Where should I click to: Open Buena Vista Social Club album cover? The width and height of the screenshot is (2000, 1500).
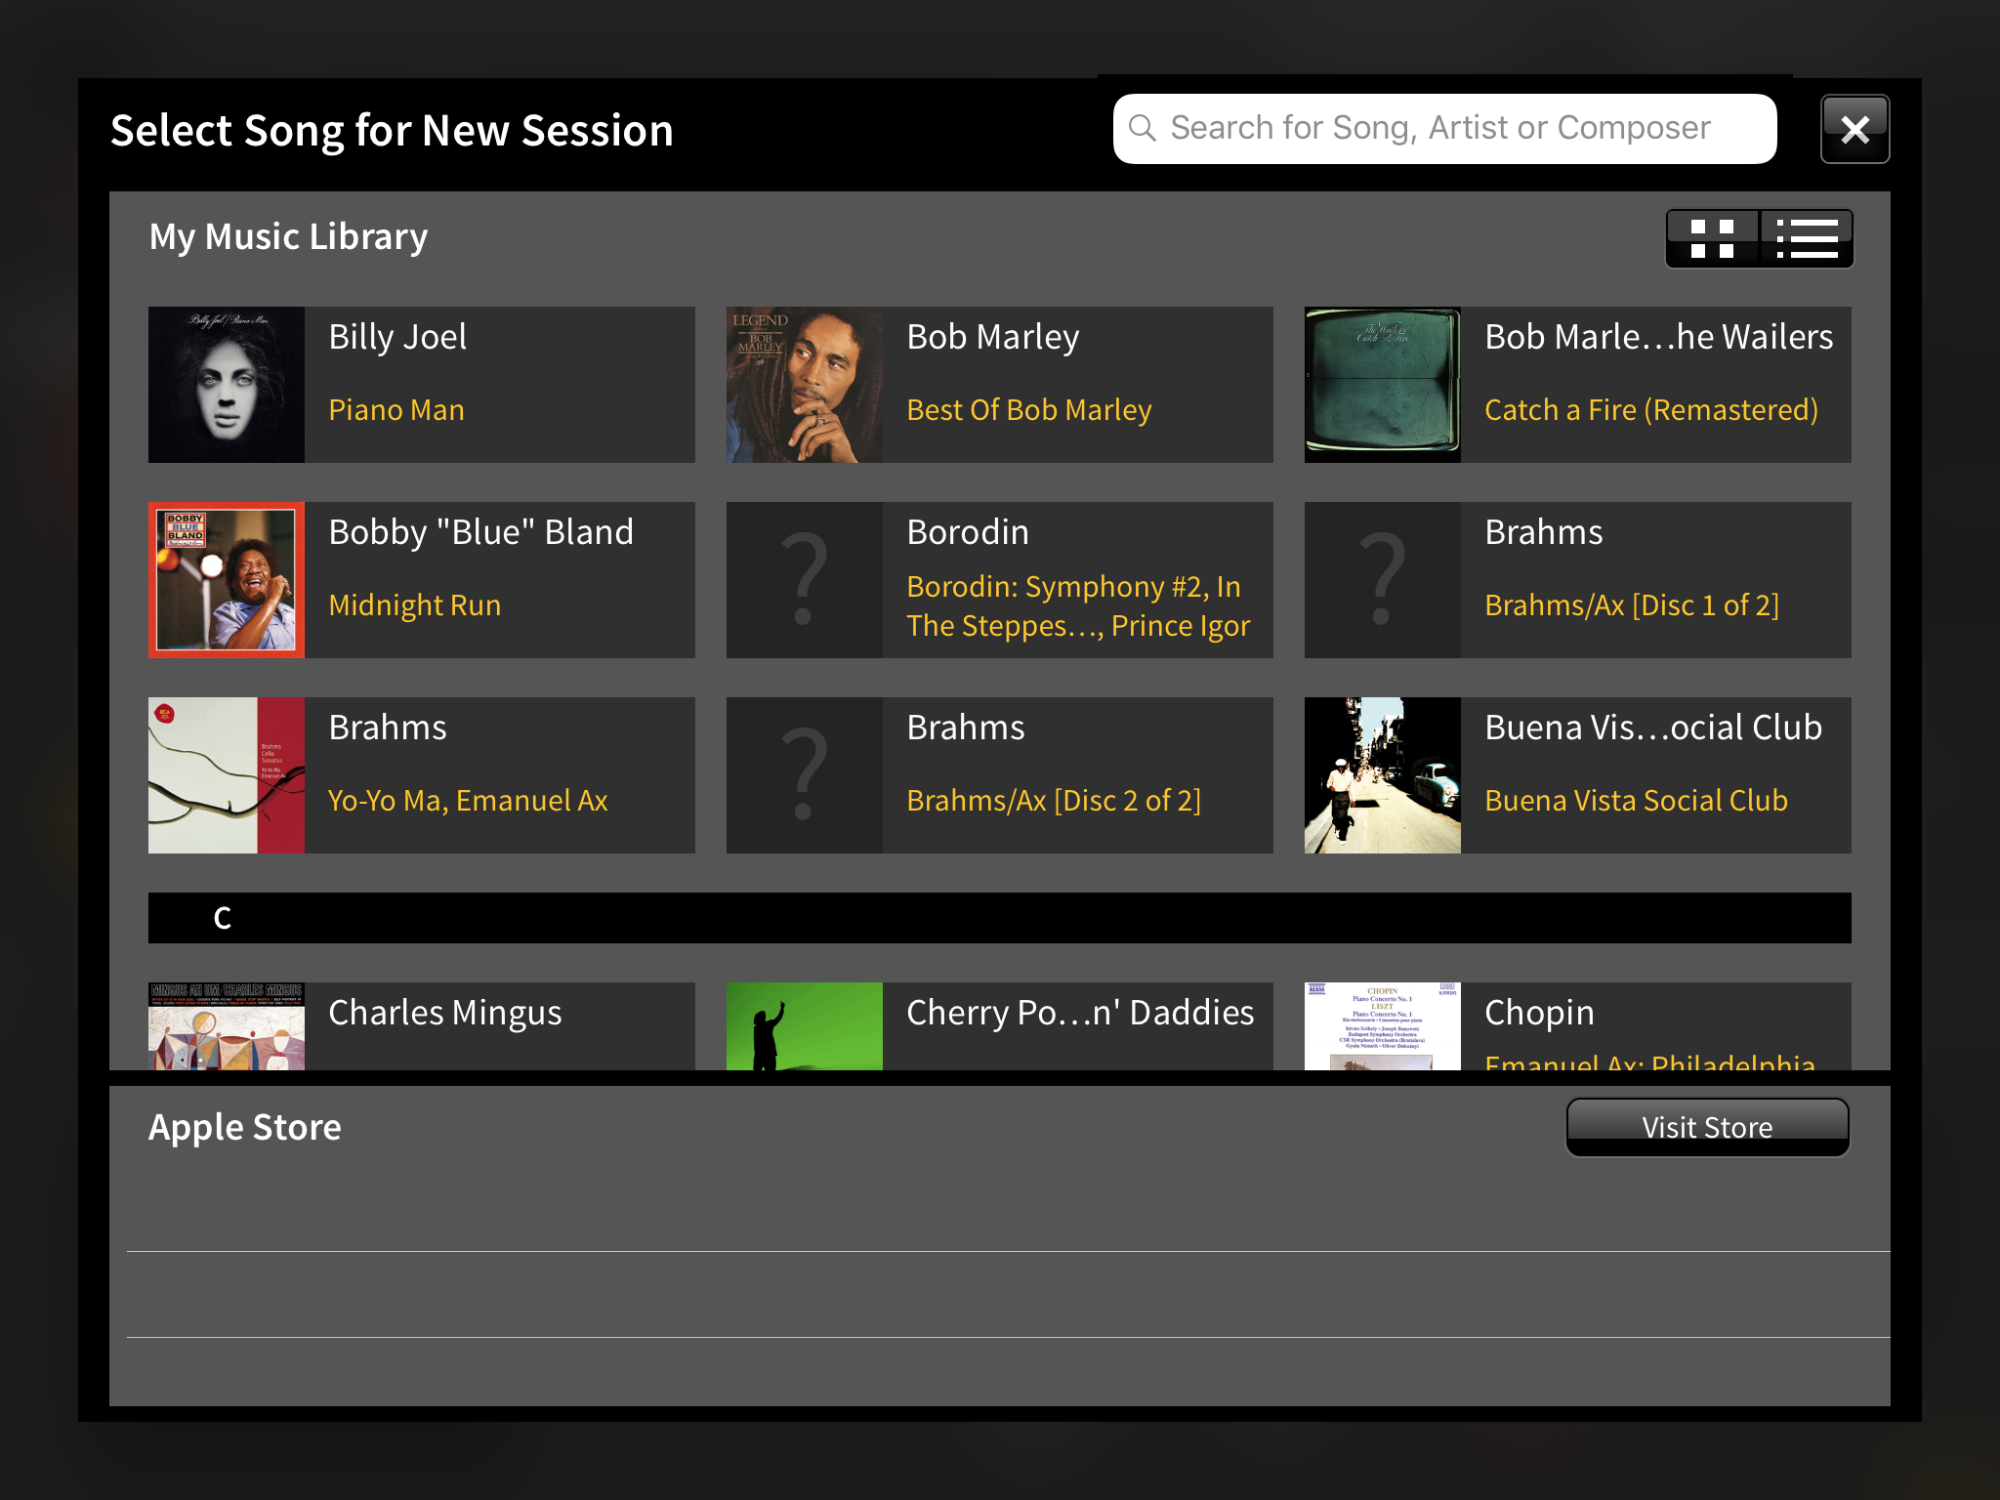point(1382,775)
